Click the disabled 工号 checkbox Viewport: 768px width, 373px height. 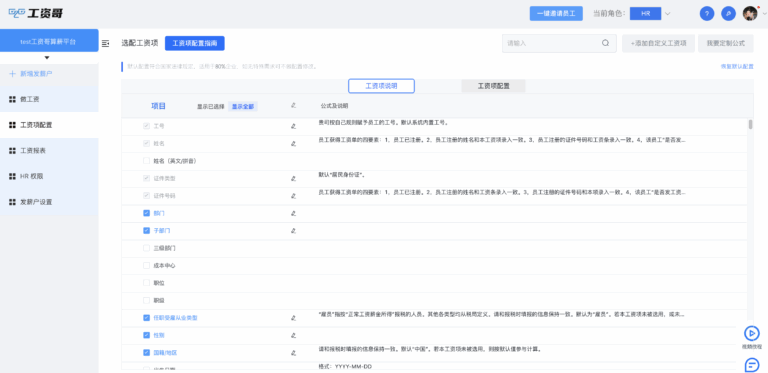tap(146, 126)
